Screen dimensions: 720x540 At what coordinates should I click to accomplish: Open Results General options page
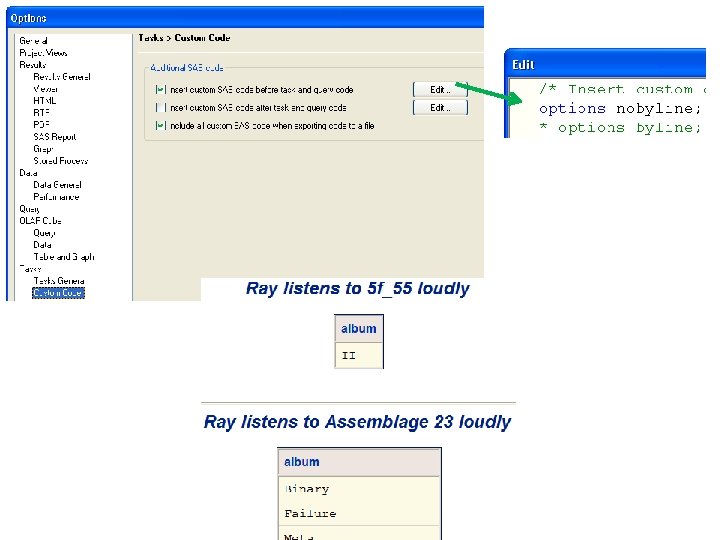(62, 77)
